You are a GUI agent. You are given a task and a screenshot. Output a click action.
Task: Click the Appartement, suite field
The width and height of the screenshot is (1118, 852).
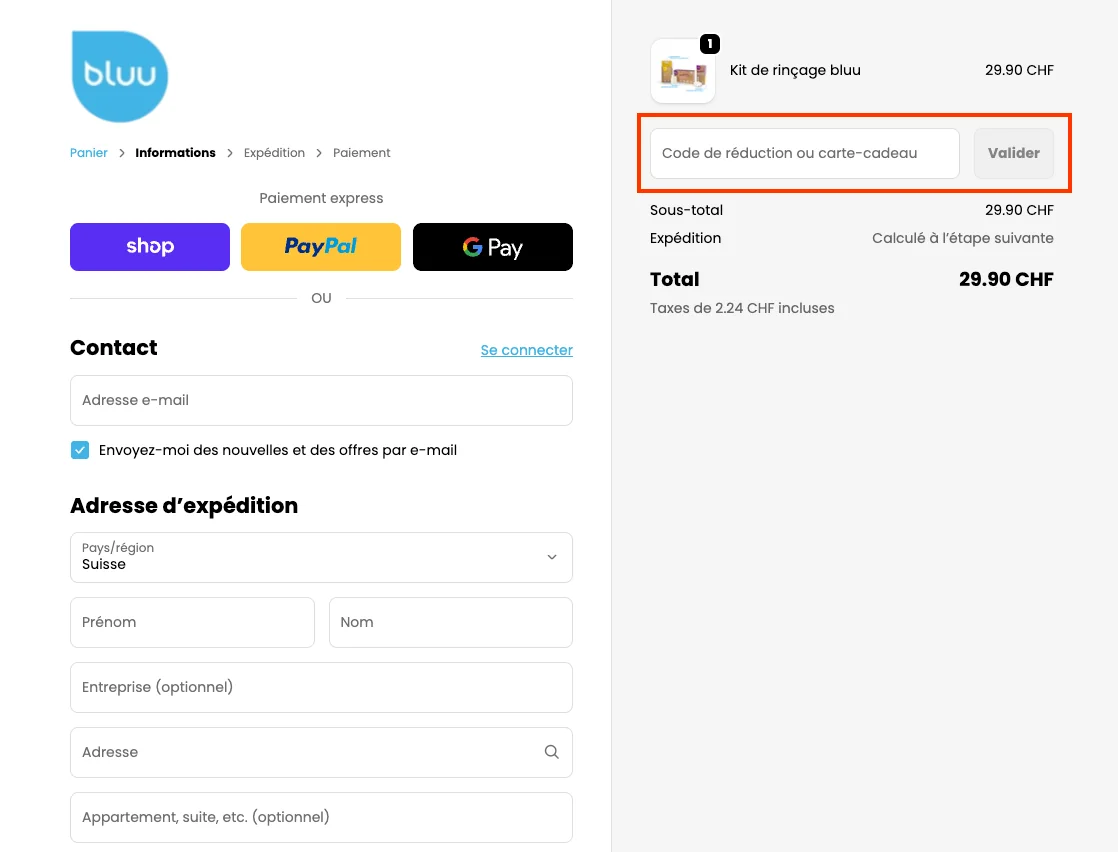click(320, 817)
